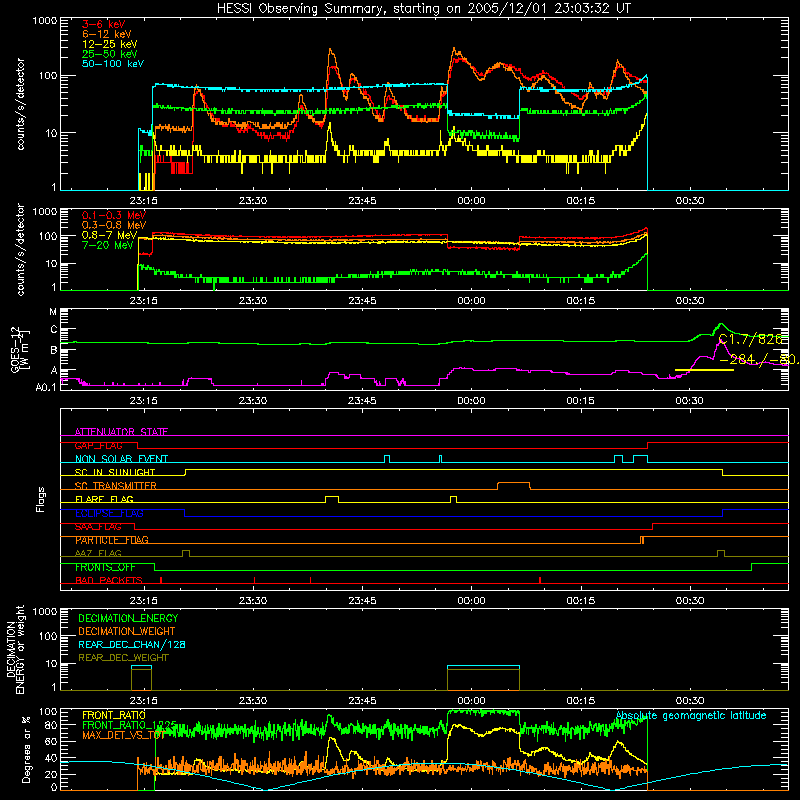The image size is (800, 800).
Task: Click the SC_TRANSMITTER raised pulse after 00:00
Action: click(x=513, y=486)
